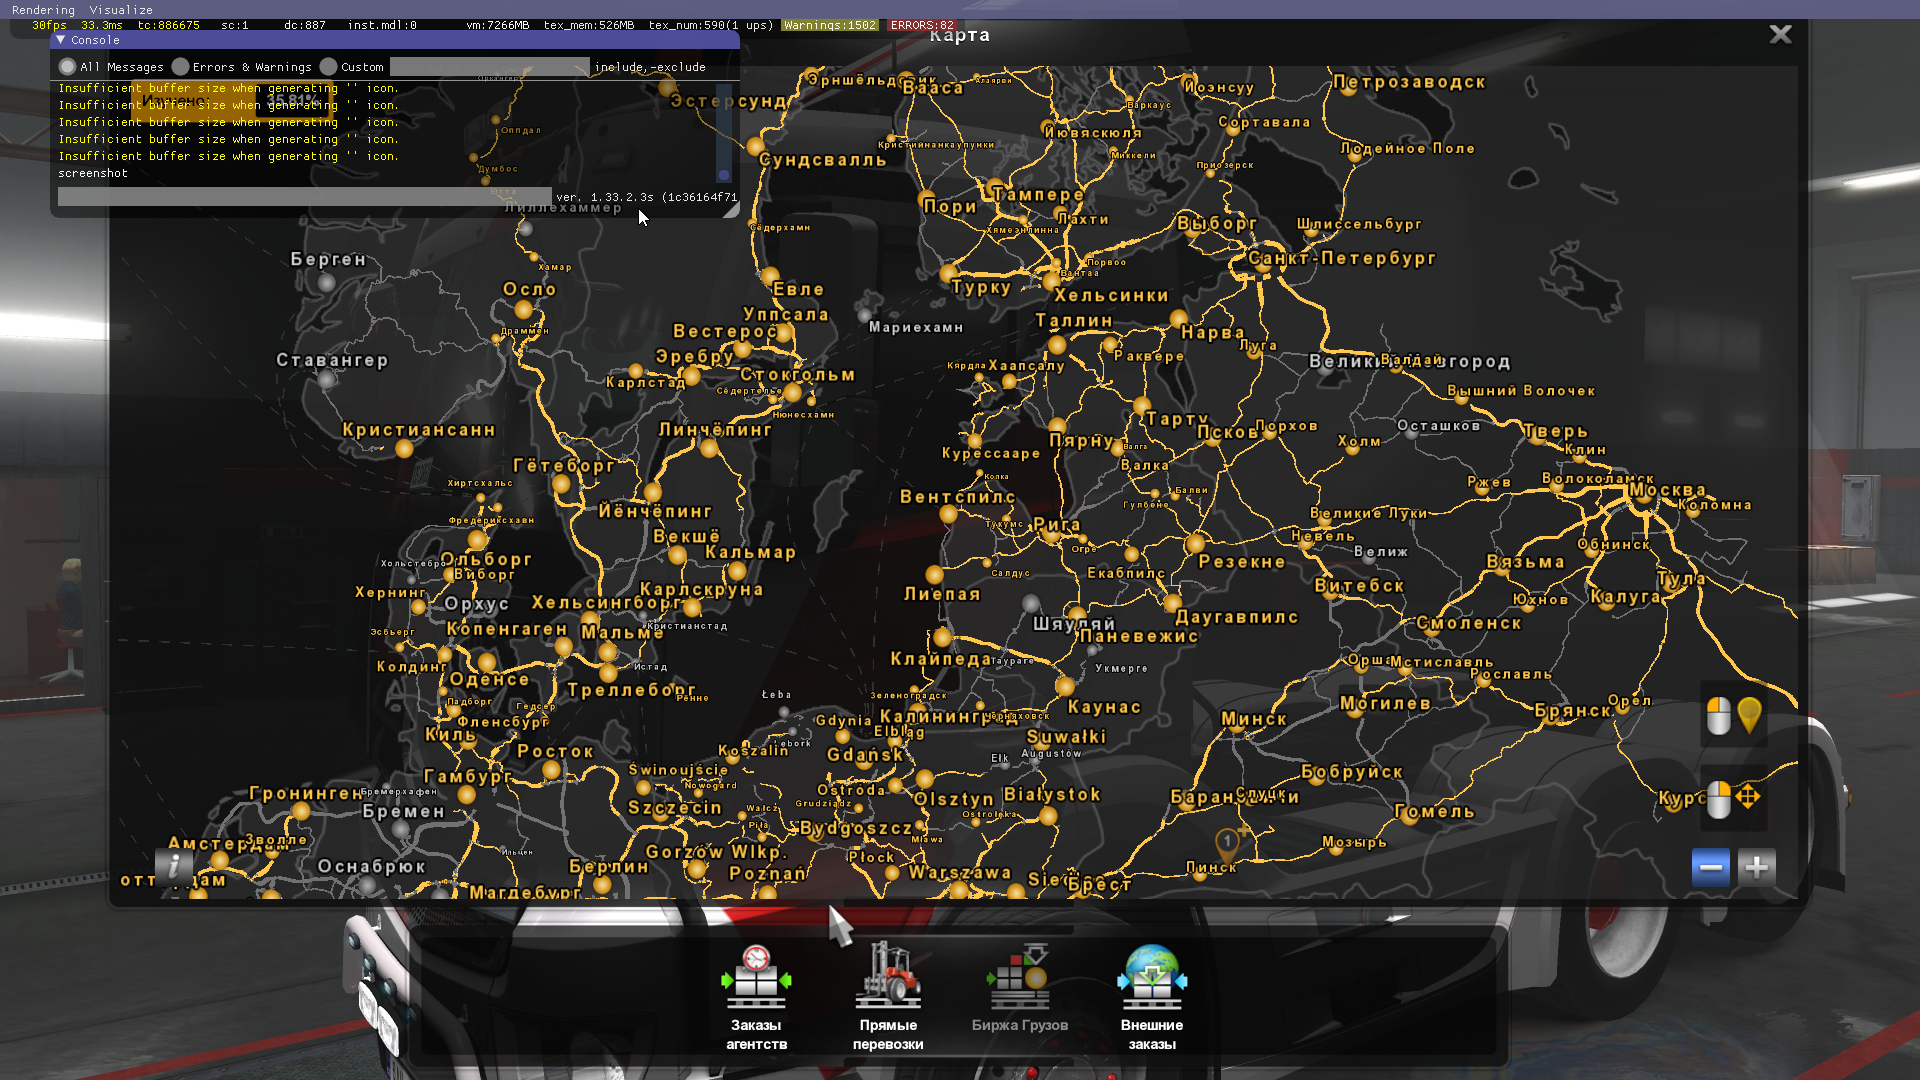Image resolution: width=1920 pixels, height=1080 pixels.
Task: Click the Białystok city label
Action: (x=1052, y=795)
